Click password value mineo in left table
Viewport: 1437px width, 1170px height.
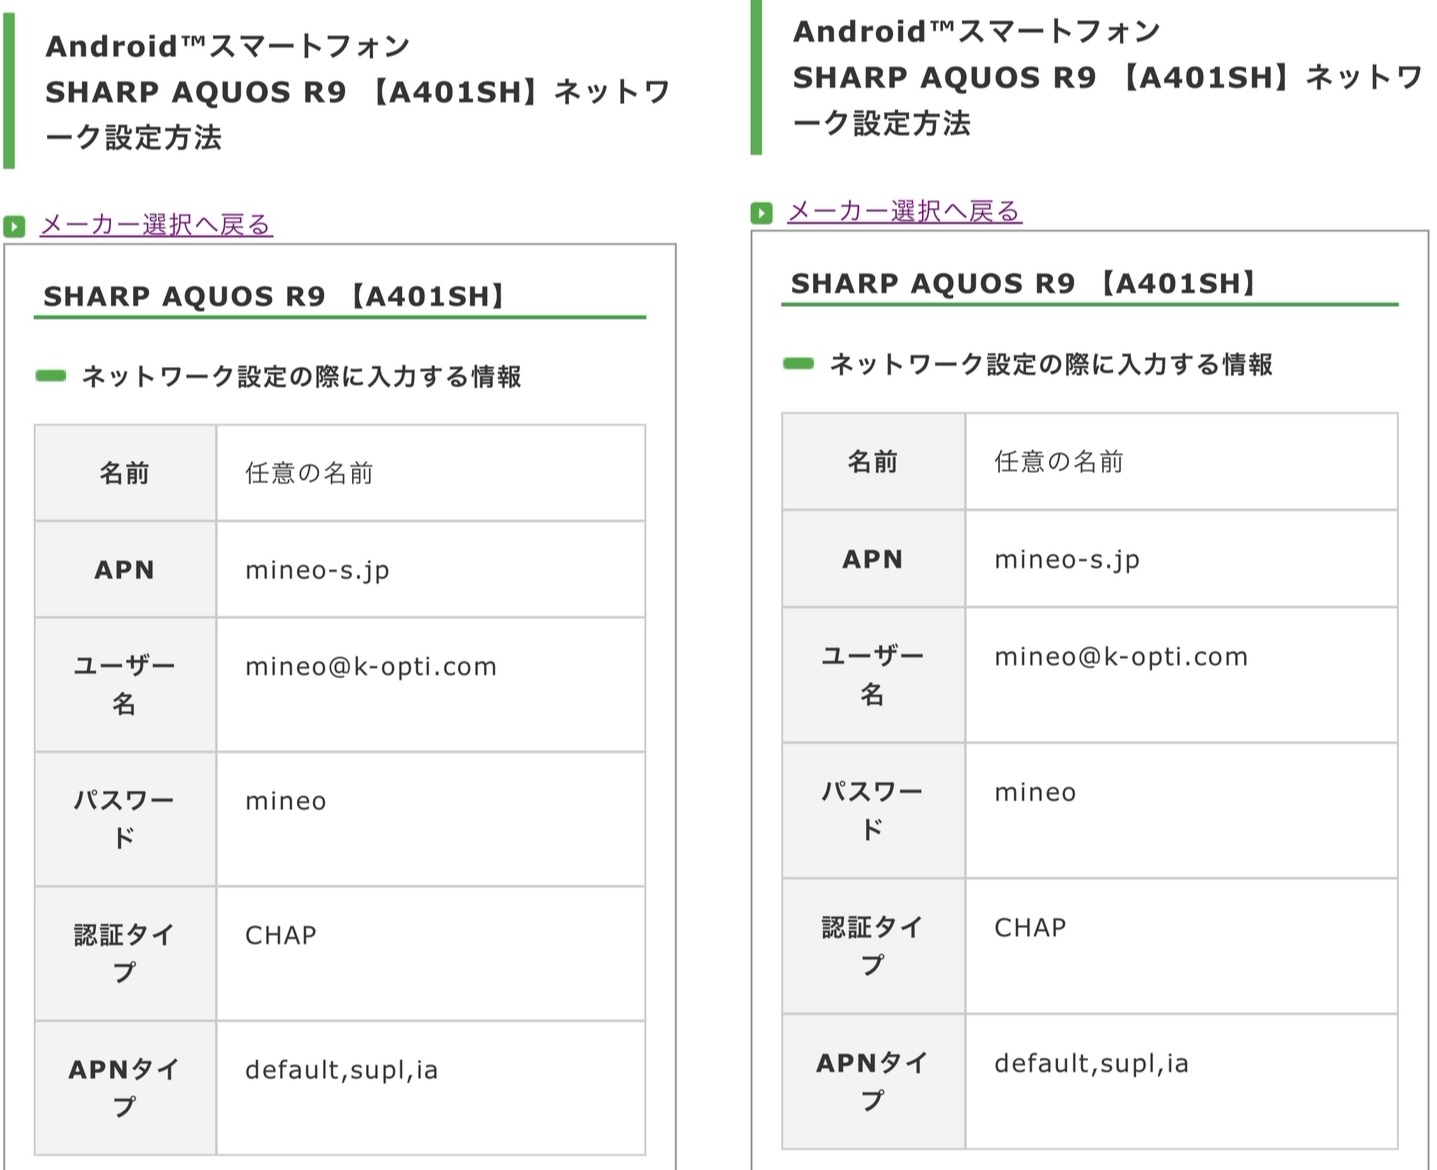(x=286, y=801)
